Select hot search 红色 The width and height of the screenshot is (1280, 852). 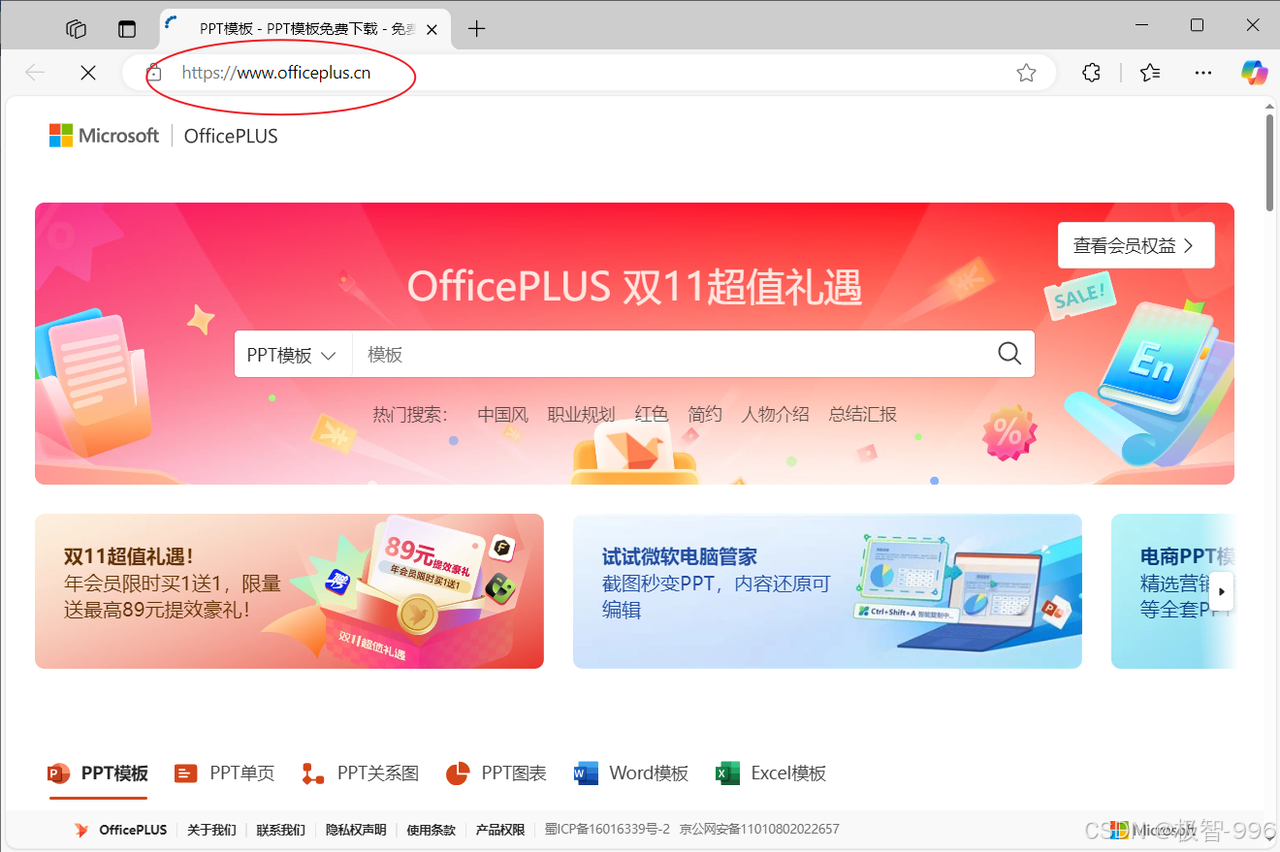[x=651, y=414]
